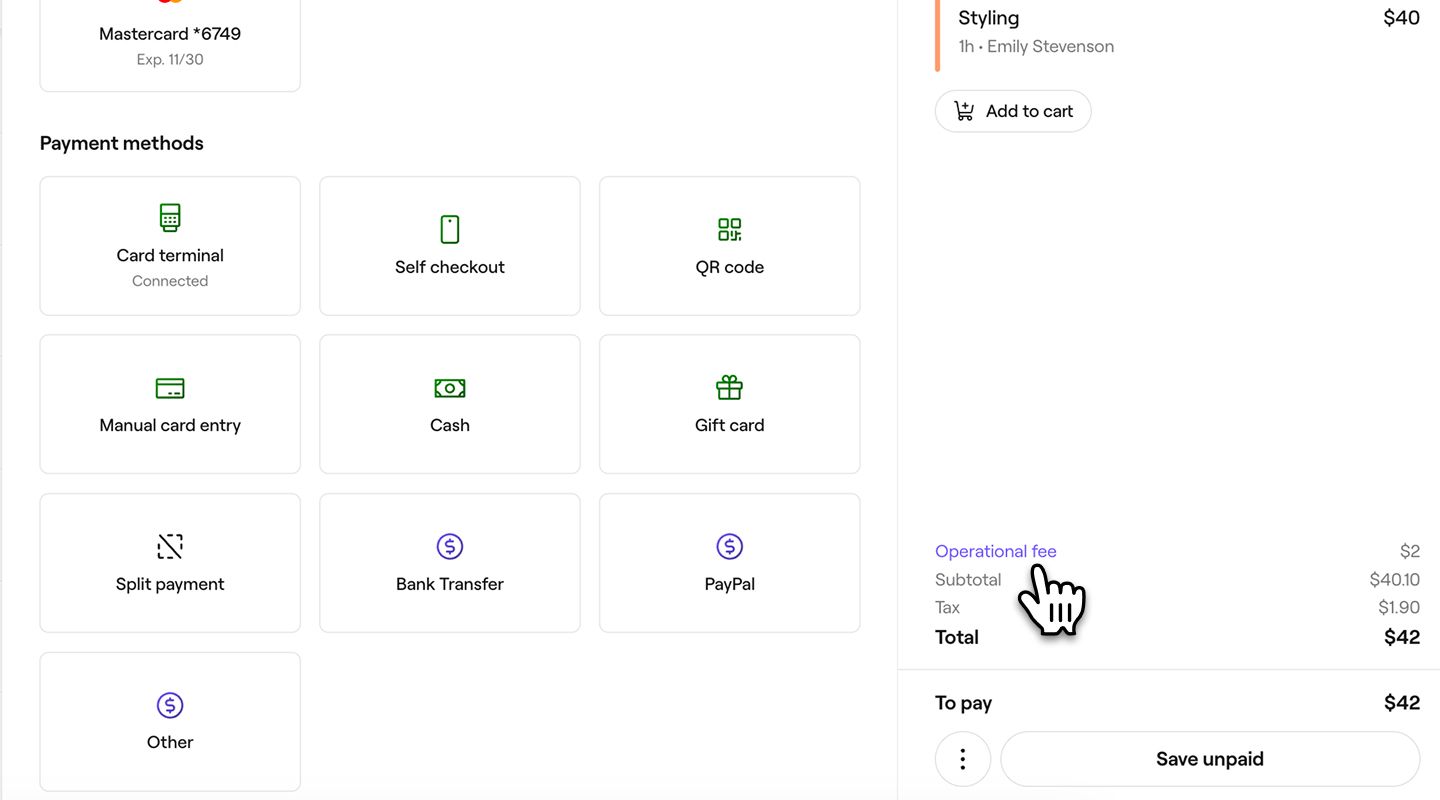Open the three-dot more options menu
Image resolution: width=1440 pixels, height=800 pixels.
point(963,759)
